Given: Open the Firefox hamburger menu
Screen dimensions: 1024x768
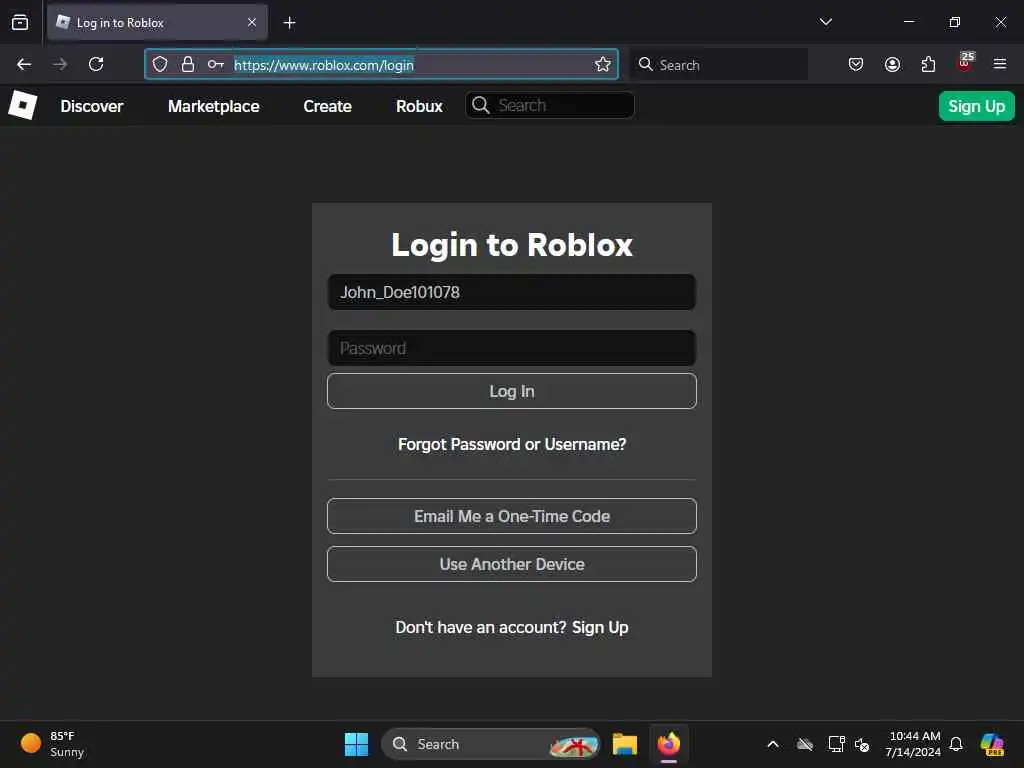Looking at the screenshot, I should pos(1000,64).
